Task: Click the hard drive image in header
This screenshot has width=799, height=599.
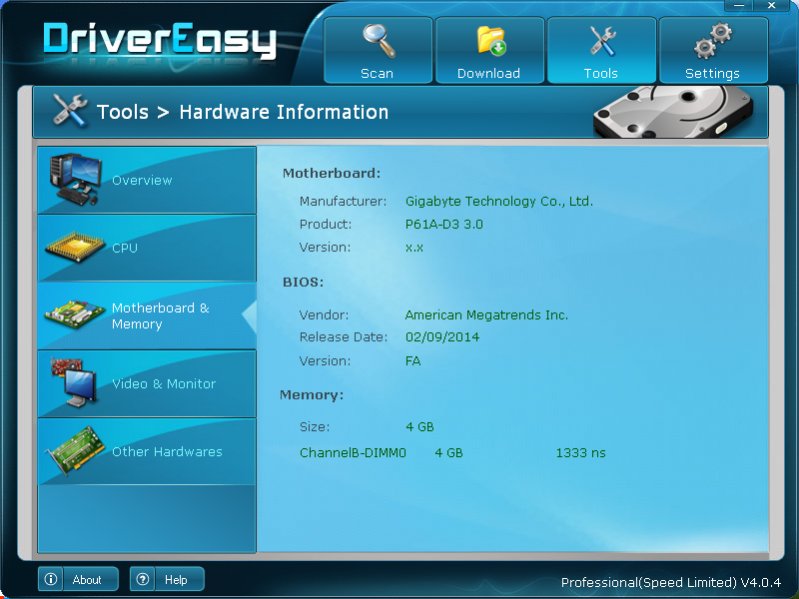Action: tap(673, 112)
